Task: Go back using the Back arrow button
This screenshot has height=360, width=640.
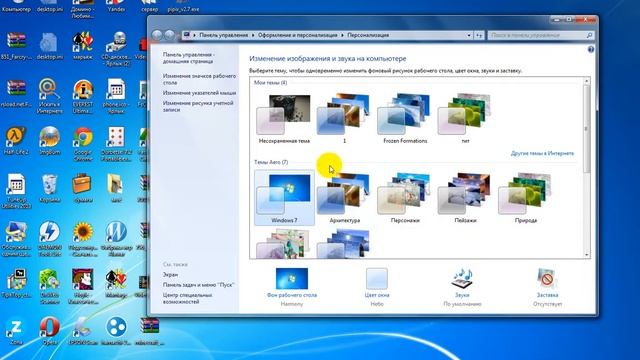Action: click(157, 35)
